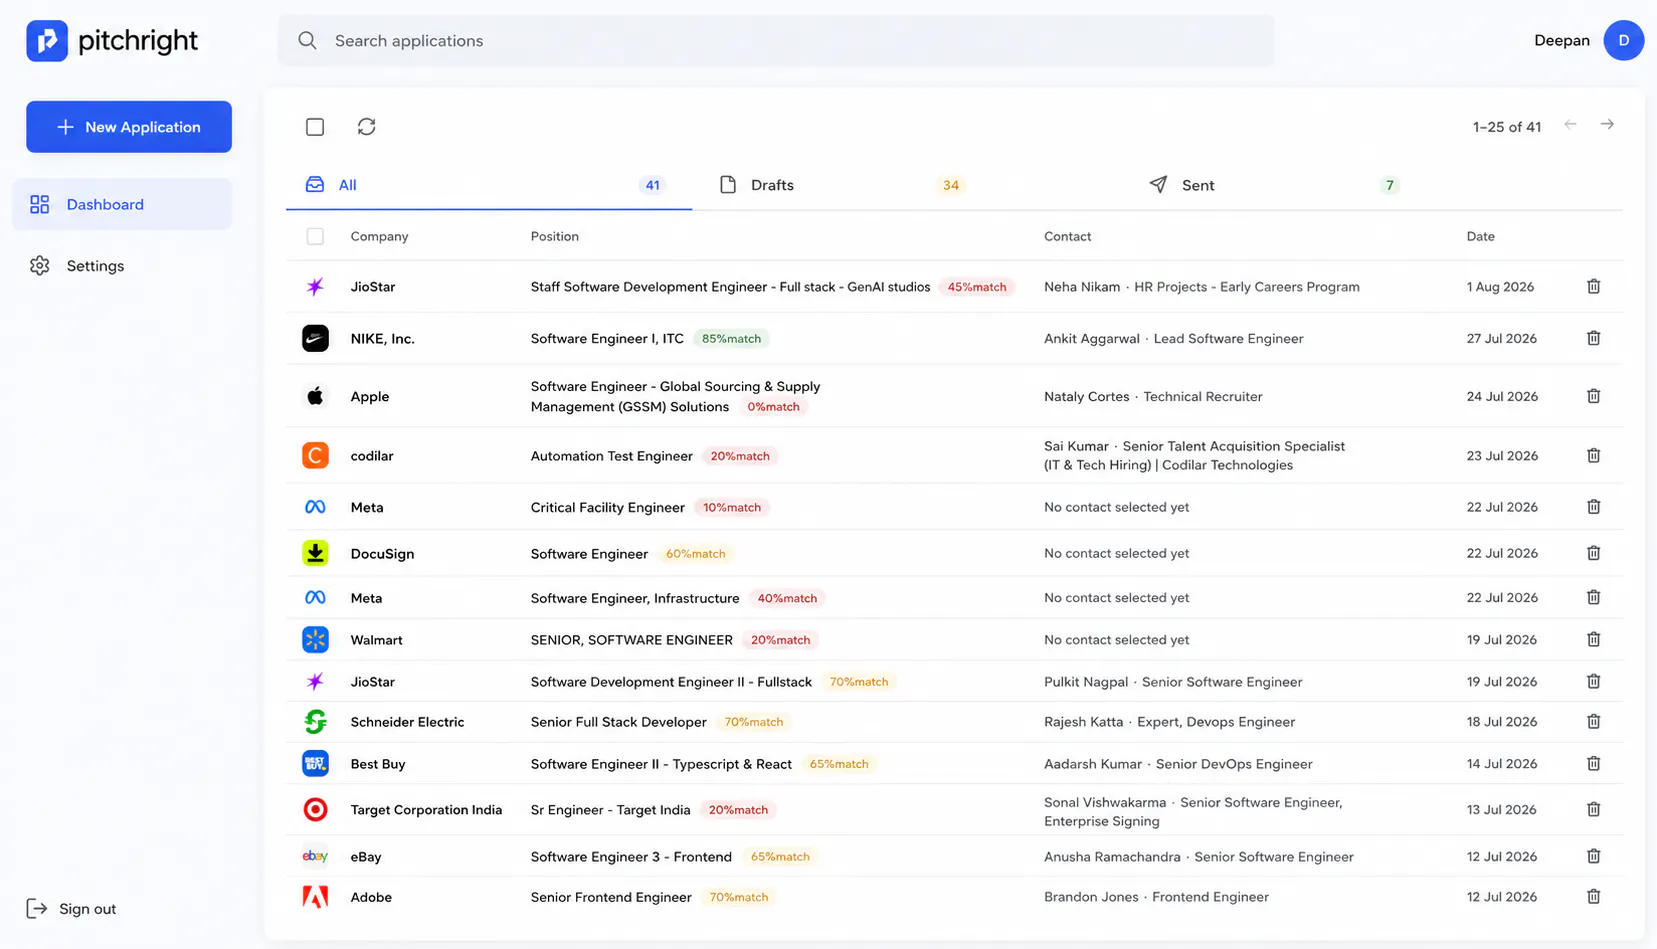
Task: Click the Date column header
Action: (x=1481, y=237)
